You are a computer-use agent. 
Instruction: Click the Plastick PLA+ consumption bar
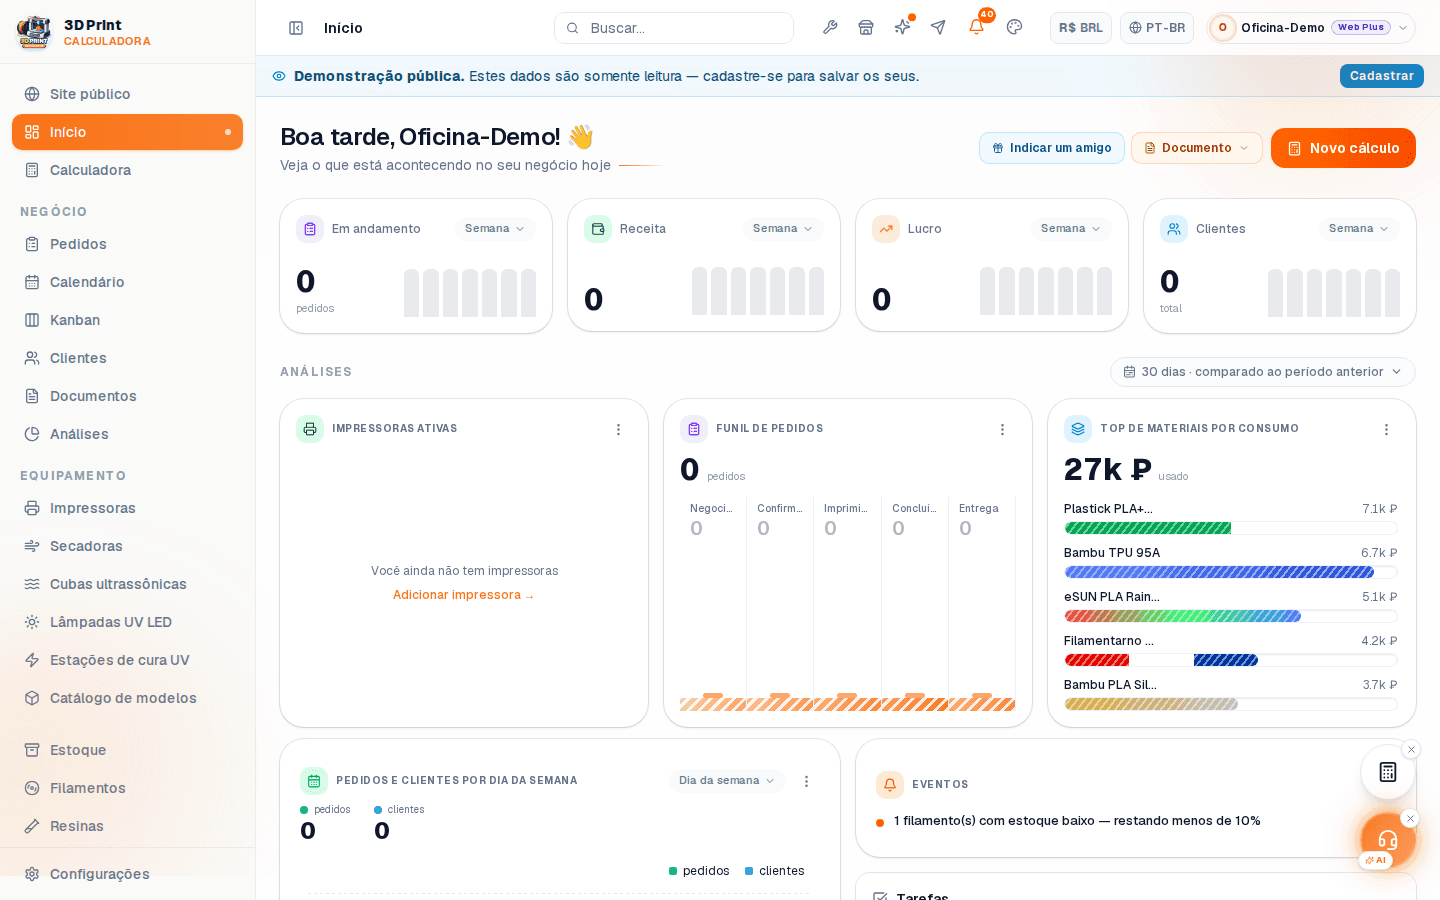(1231, 528)
